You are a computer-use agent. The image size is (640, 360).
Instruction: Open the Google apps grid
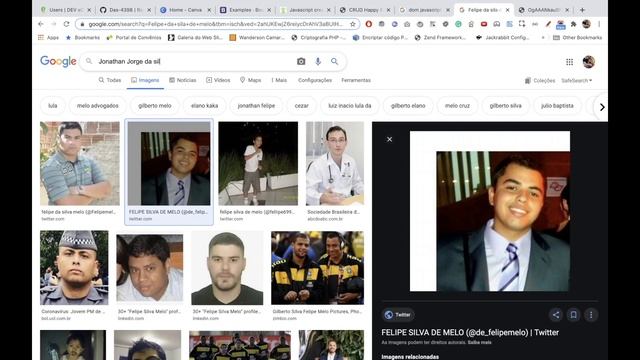pos(569,62)
